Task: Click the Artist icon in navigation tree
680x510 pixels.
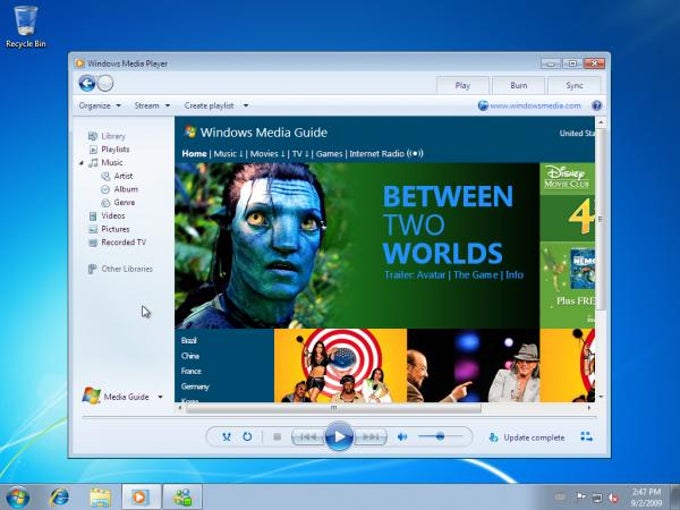Action: click(105, 176)
